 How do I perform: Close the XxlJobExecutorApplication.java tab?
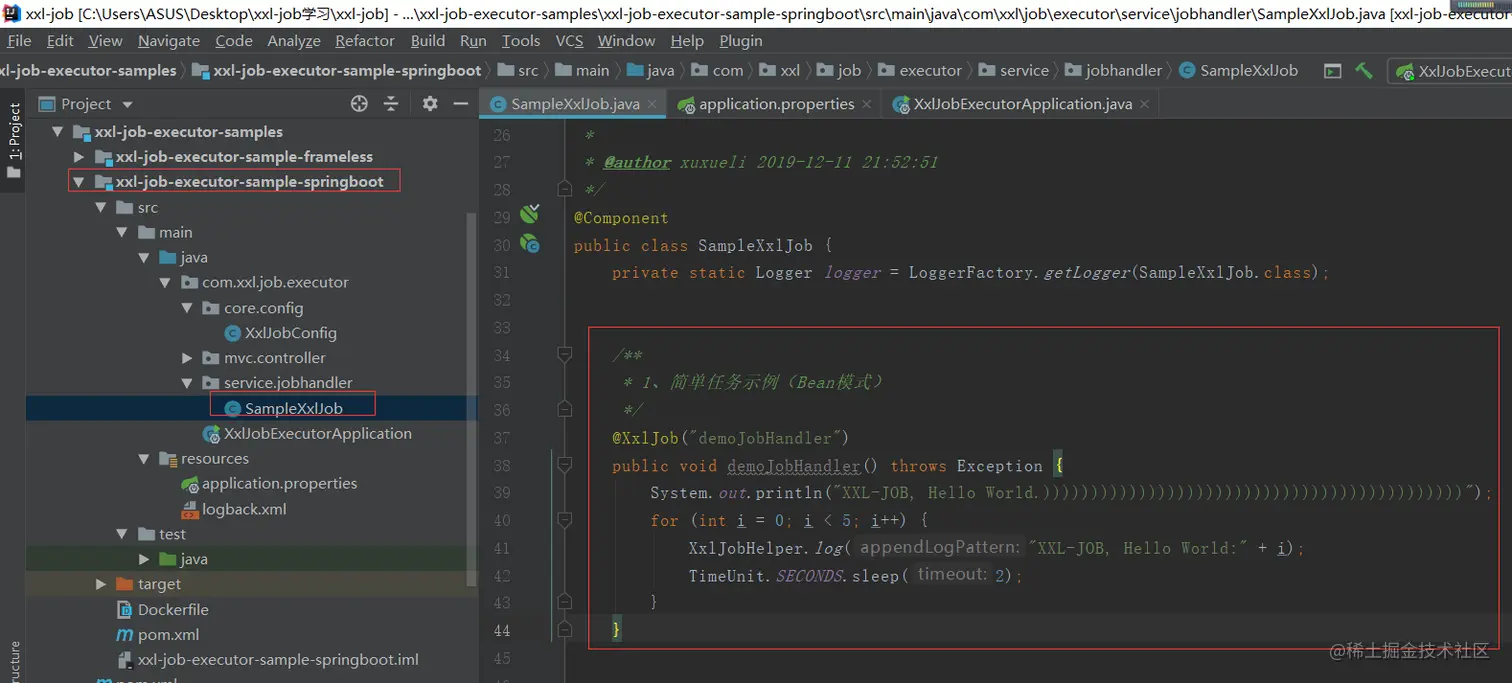pyautogui.click(x=1144, y=104)
